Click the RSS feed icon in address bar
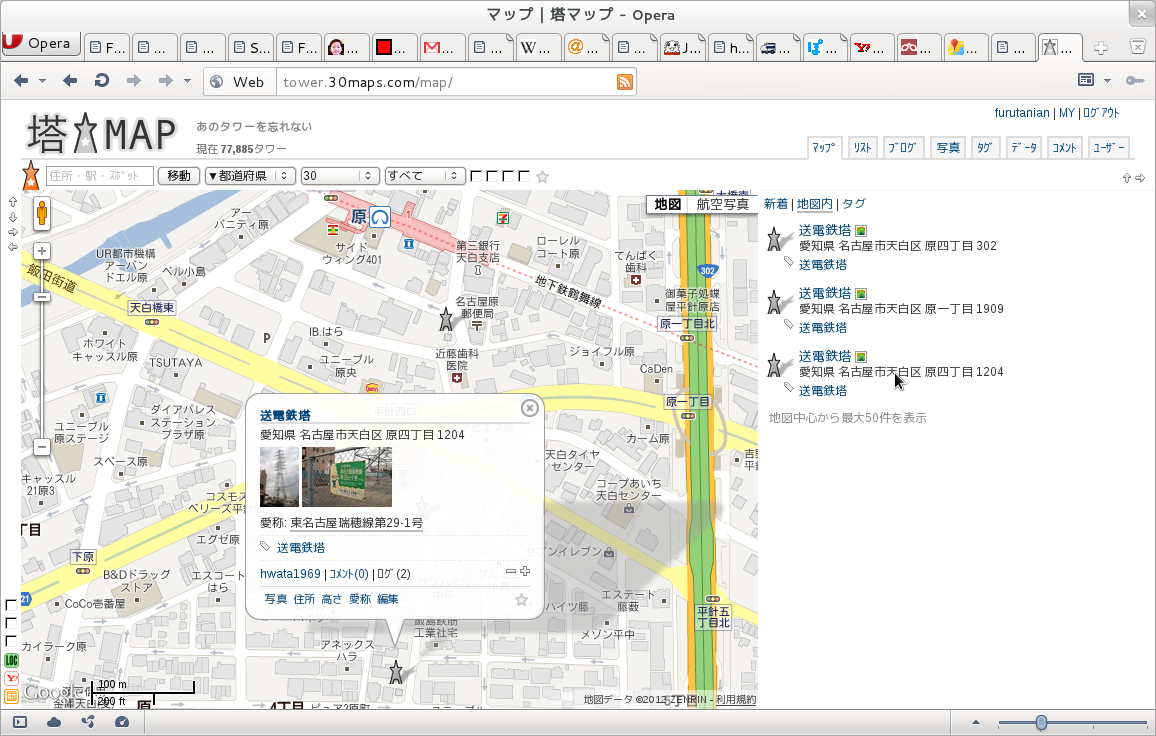Image resolution: width=1156 pixels, height=736 pixels. [625, 82]
